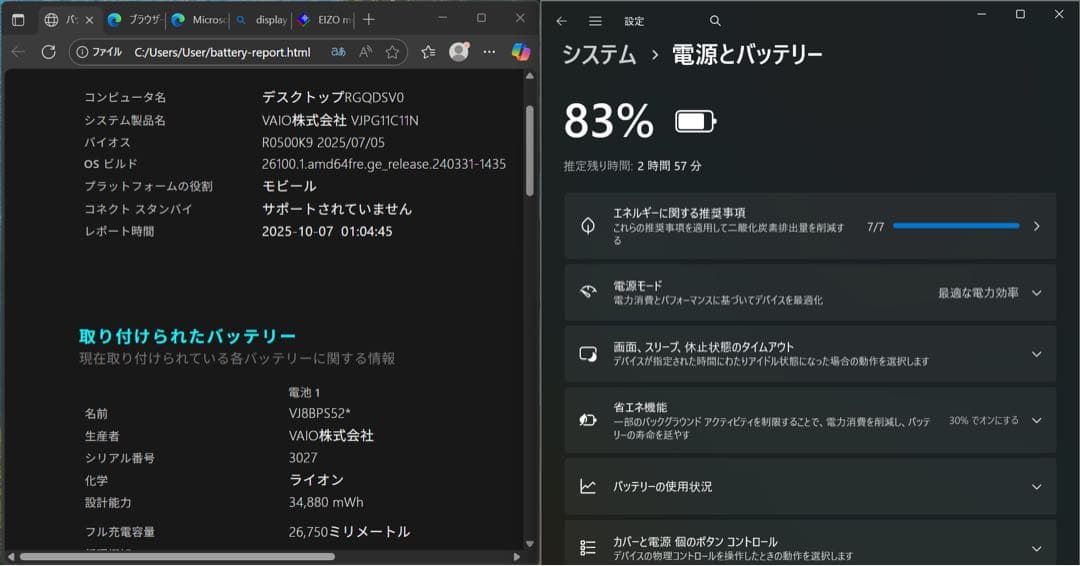Reload the battery report page
The width and height of the screenshot is (1080, 566).
48,52
